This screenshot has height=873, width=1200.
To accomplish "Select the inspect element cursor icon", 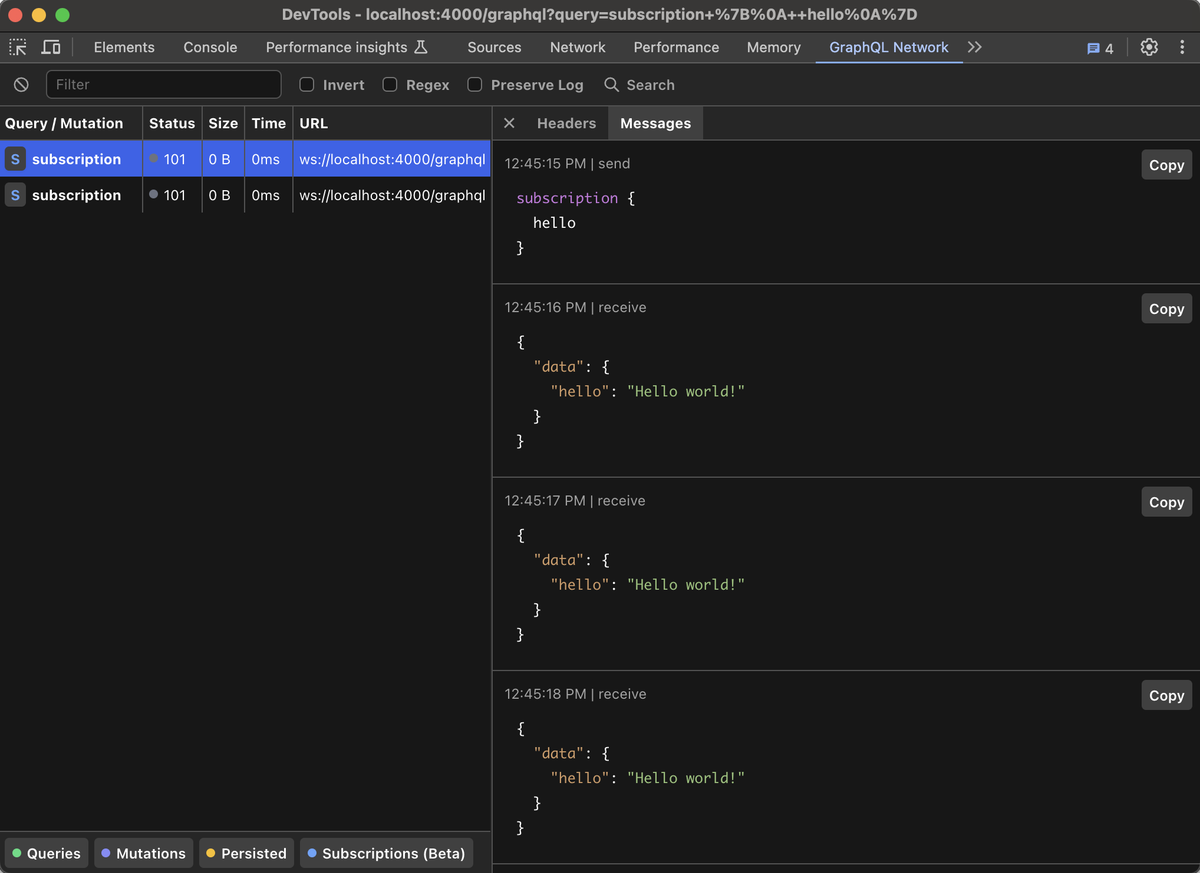I will coord(17,46).
